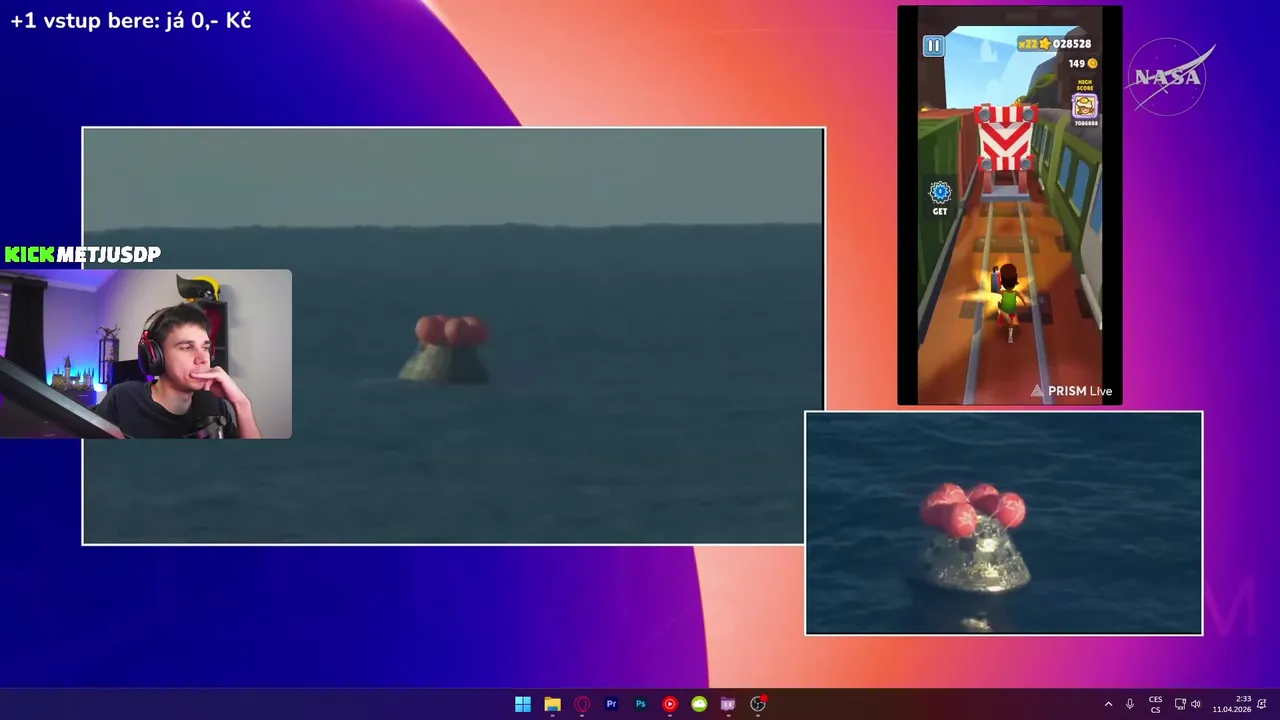Click the NASA logo overlay
The image size is (1280, 720).
(x=1168, y=77)
